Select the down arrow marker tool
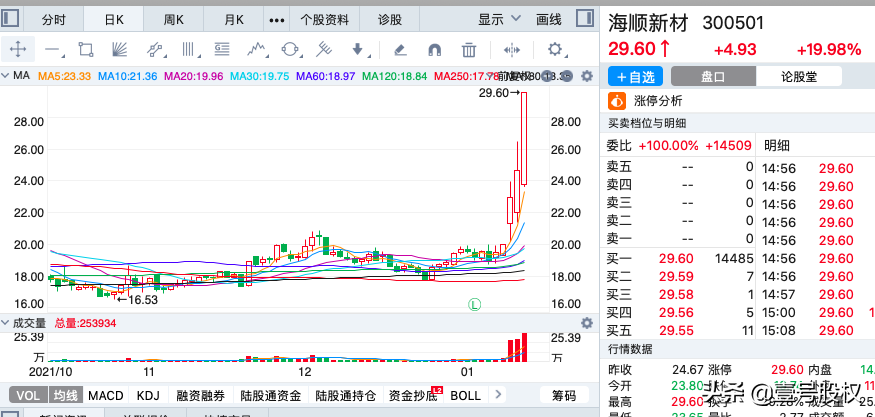The width and height of the screenshot is (875, 417). [x=358, y=50]
